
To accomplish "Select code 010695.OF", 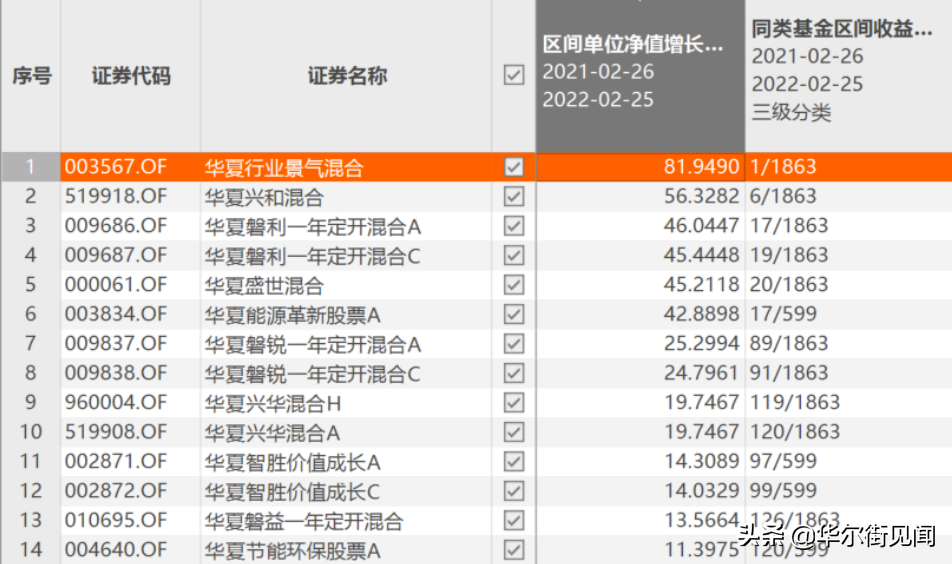I will coord(115,520).
